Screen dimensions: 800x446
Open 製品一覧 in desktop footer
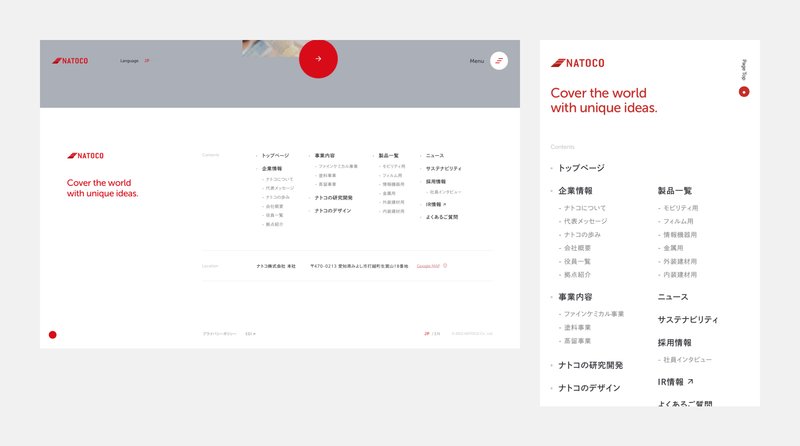(388, 156)
